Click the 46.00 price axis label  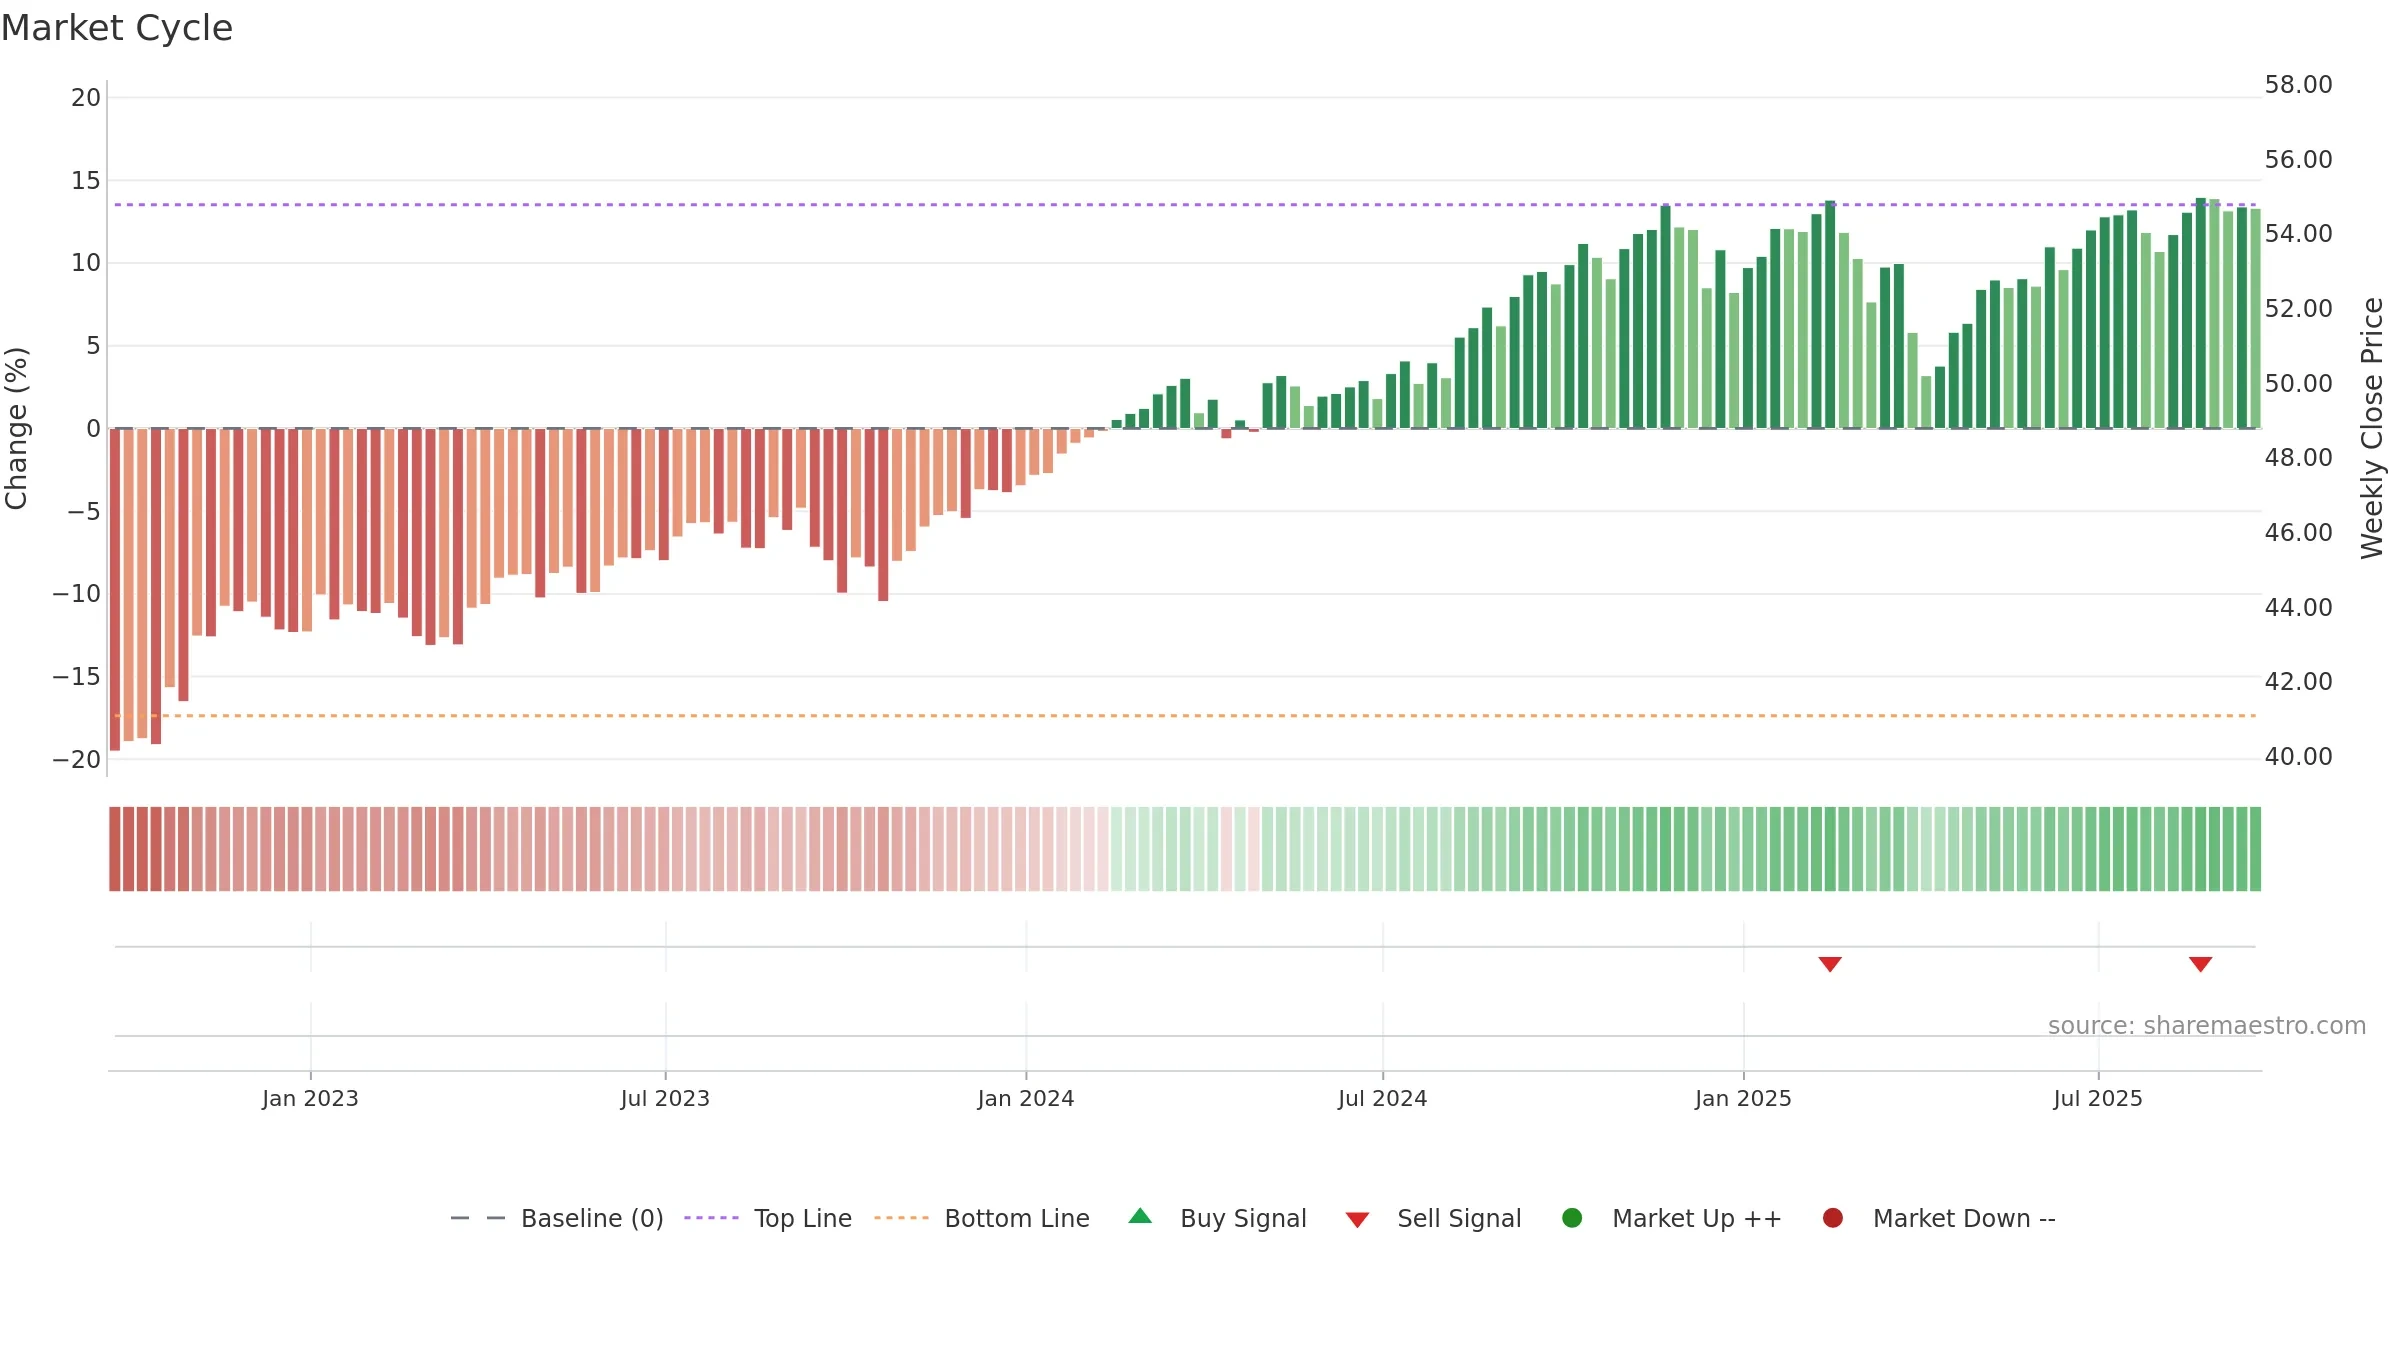(x=2298, y=533)
